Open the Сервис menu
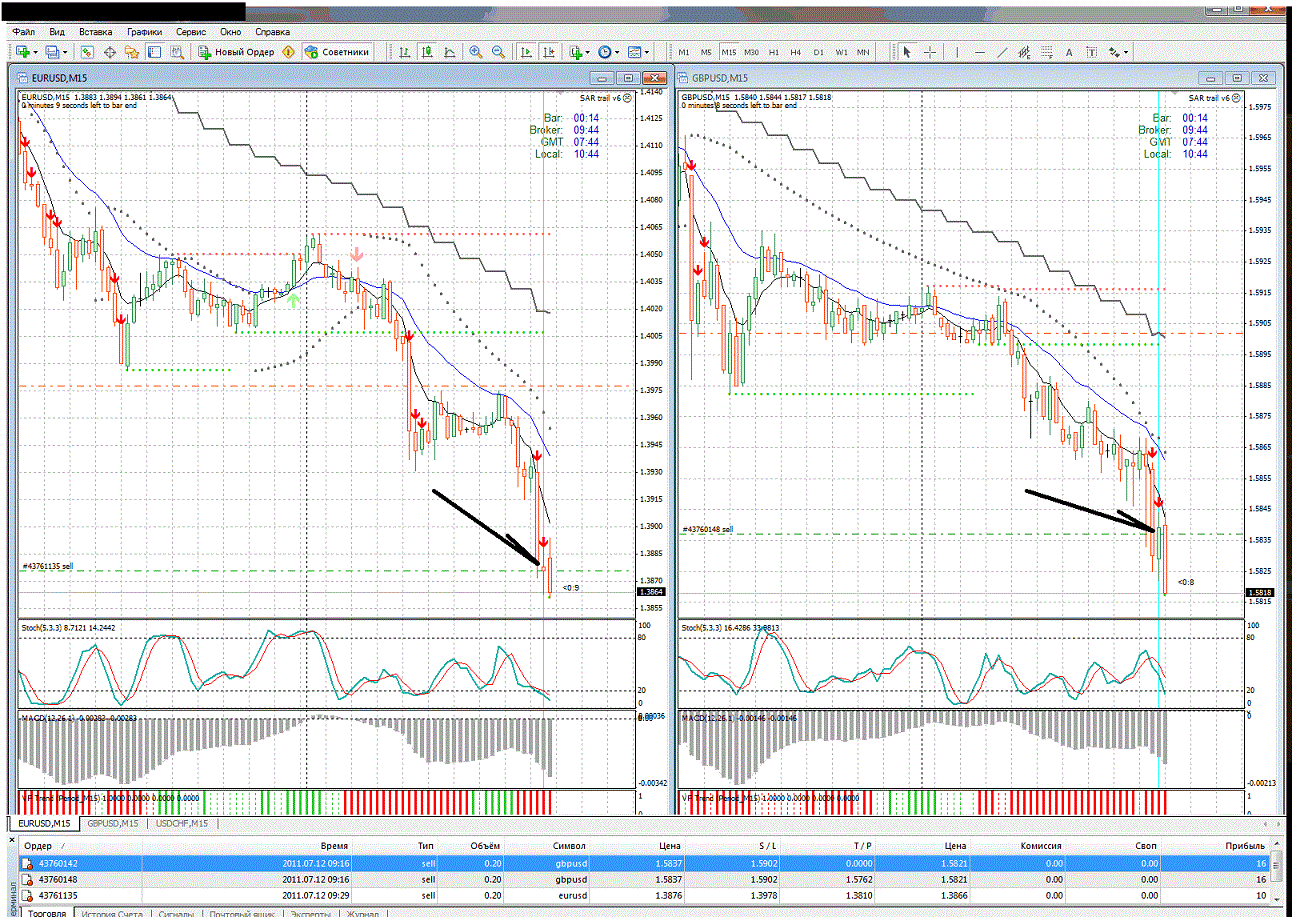Screen dimensions: 1292x917 click(x=191, y=32)
